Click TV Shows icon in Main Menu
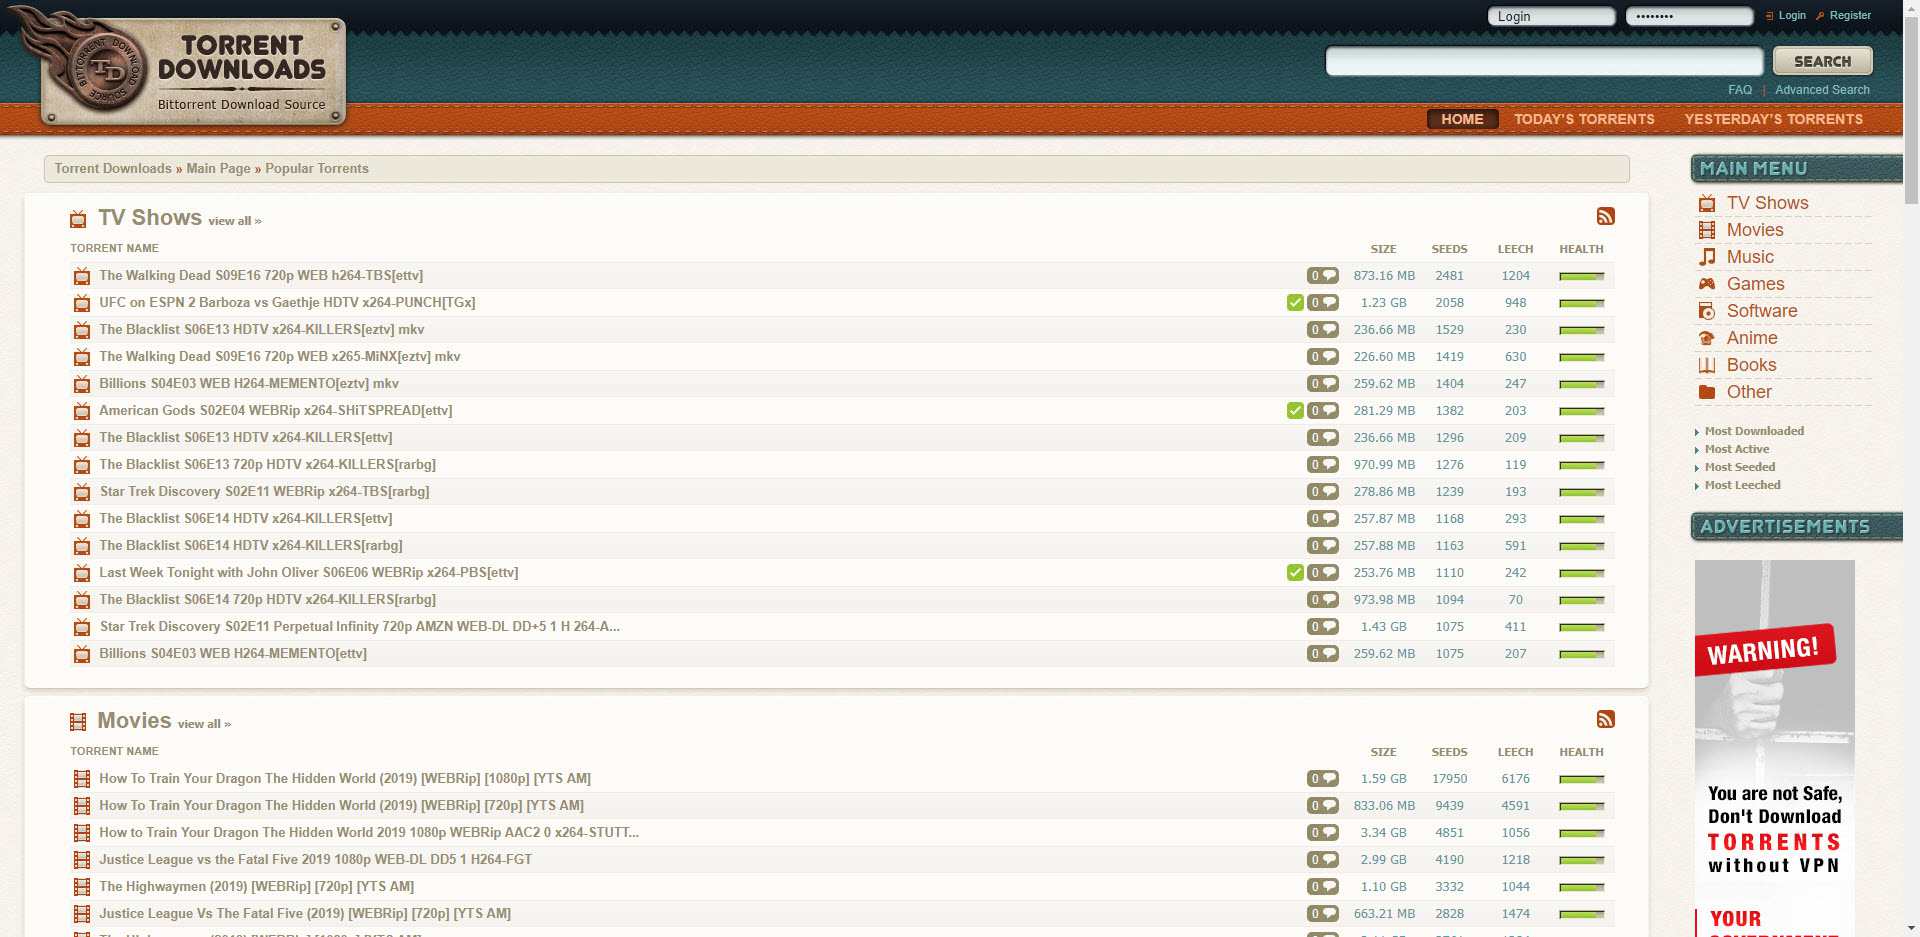Viewport: 1920px width, 937px height. point(1707,203)
